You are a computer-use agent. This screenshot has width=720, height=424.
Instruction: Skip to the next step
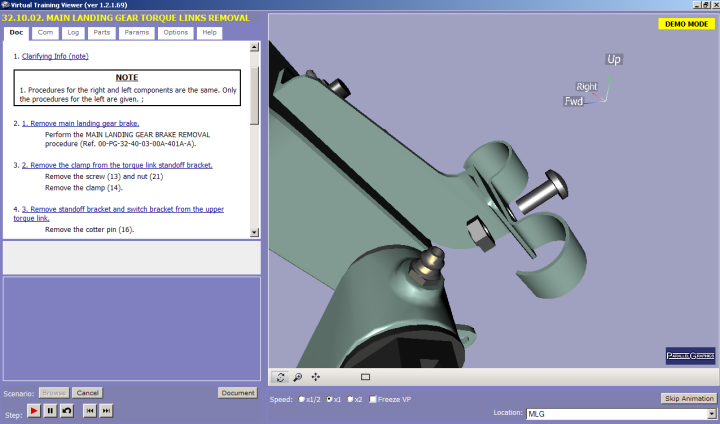106,410
